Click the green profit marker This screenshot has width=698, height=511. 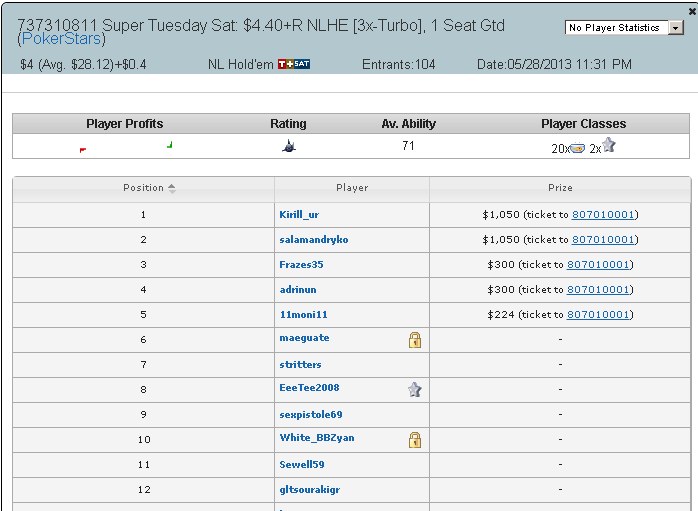pyautogui.click(x=170, y=145)
